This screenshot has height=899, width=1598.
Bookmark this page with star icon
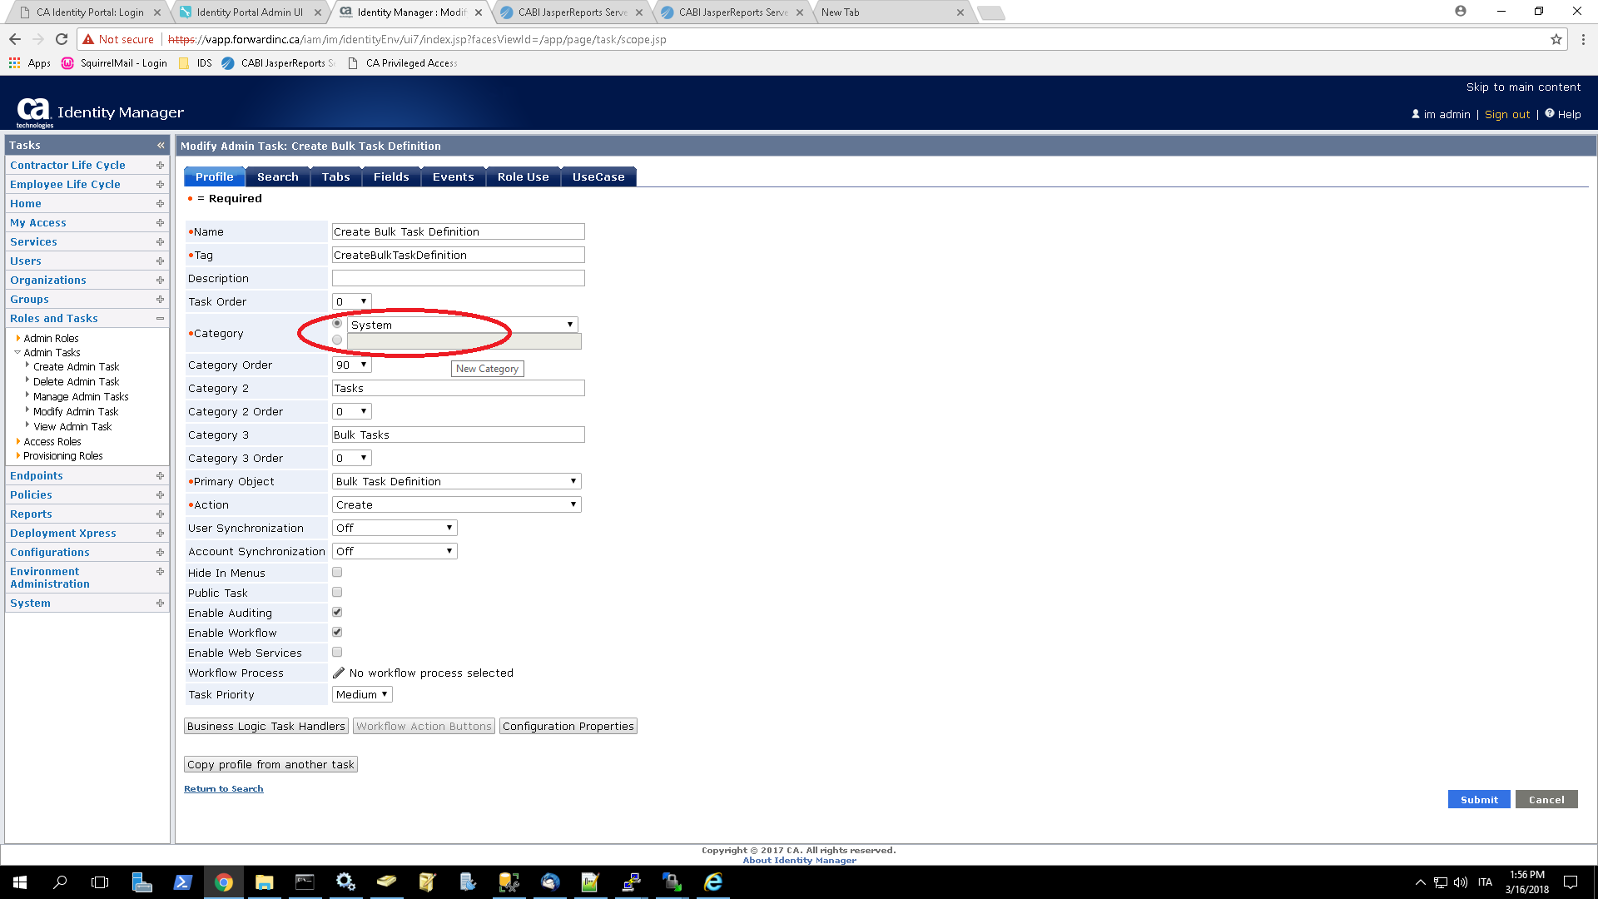pos(1556,39)
